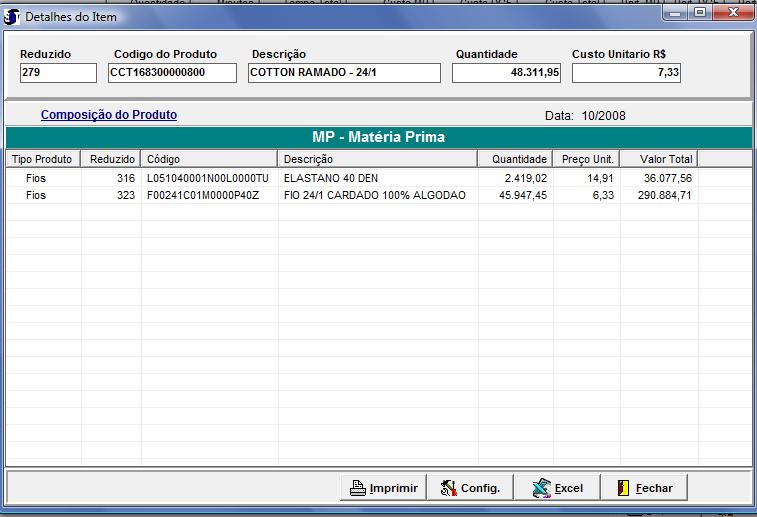
Task: Maximize the Detalhes do Item window
Action: coord(699,15)
